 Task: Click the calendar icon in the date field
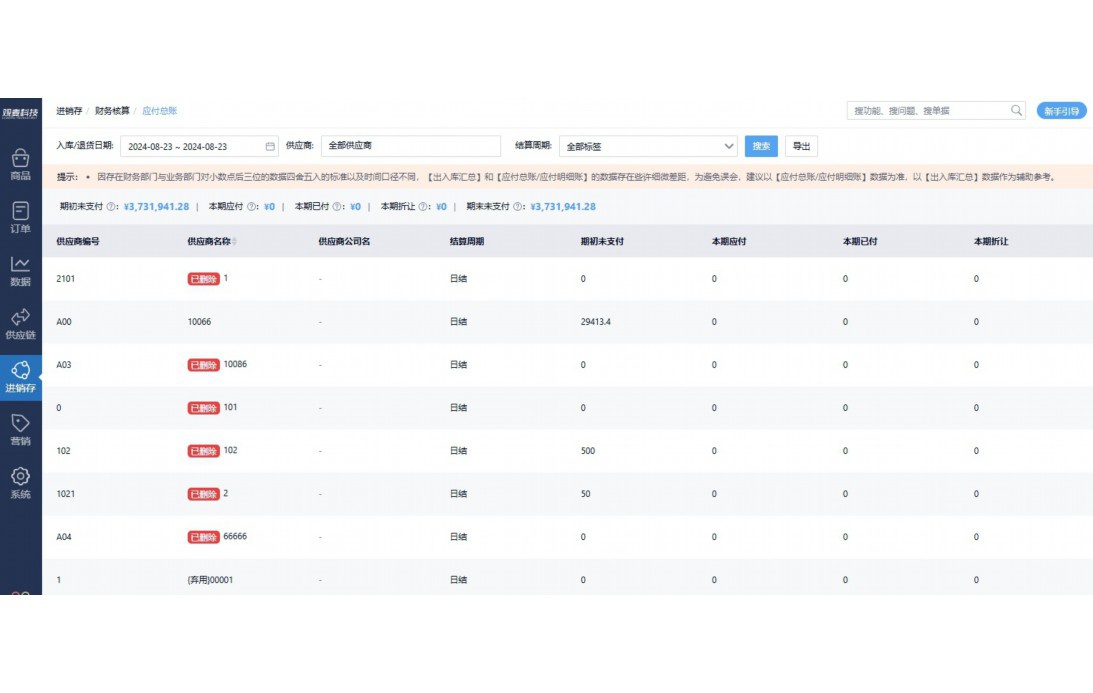coord(269,147)
